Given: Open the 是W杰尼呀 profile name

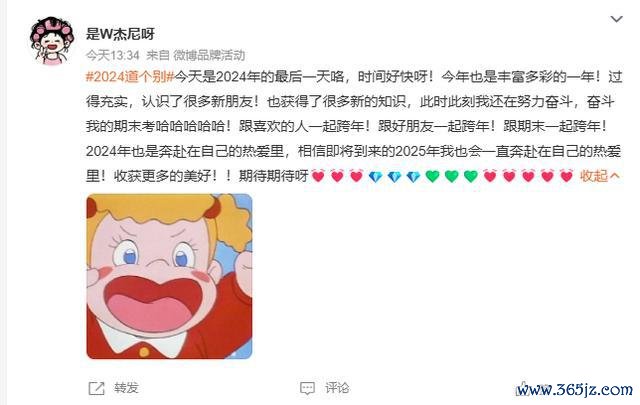Looking at the screenshot, I should pyautogui.click(x=120, y=34).
